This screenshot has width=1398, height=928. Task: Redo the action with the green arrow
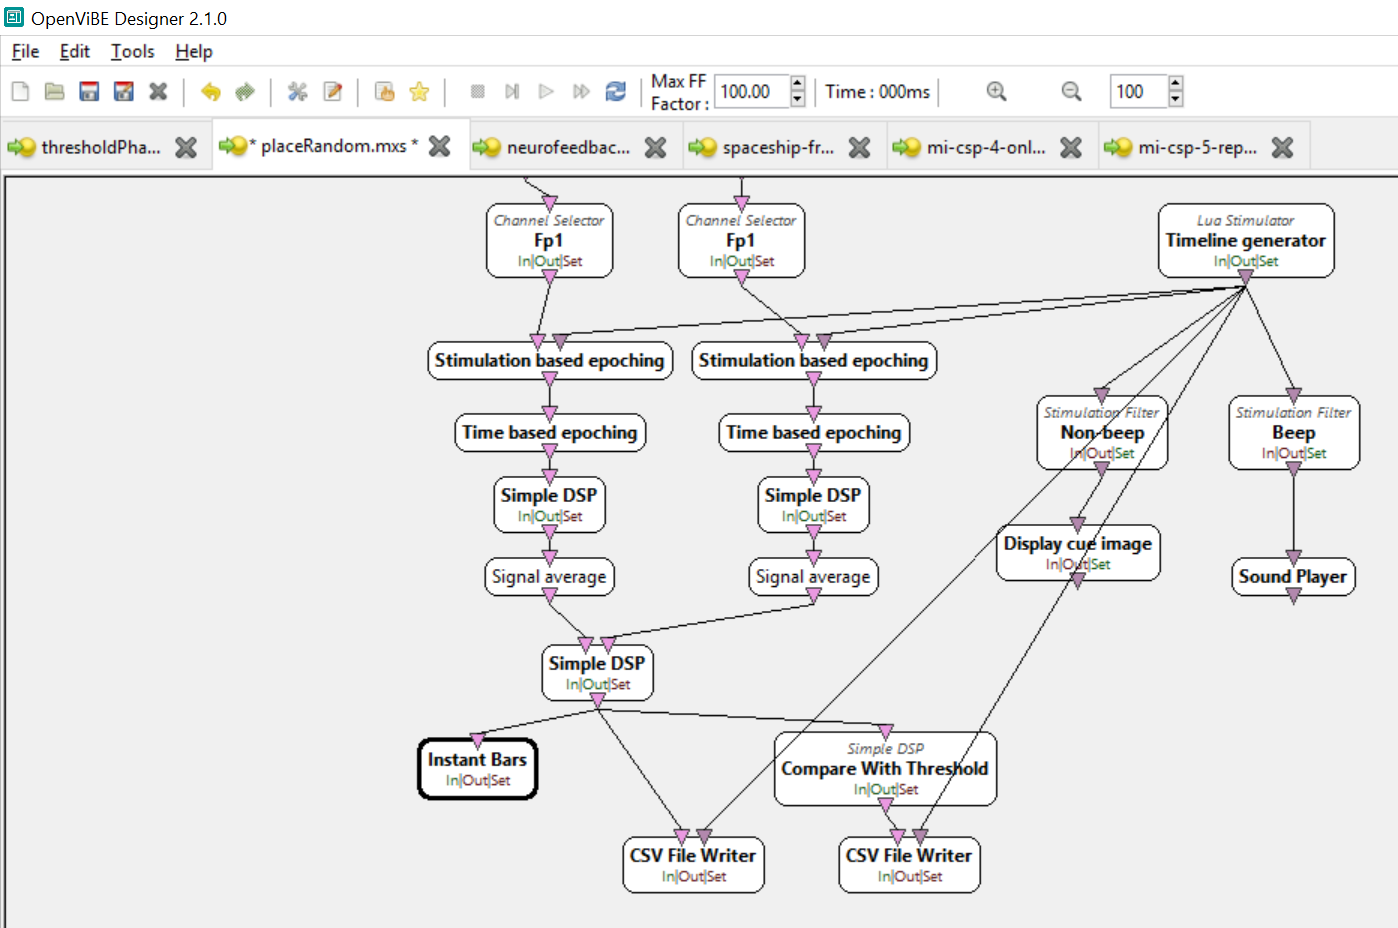point(245,92)
